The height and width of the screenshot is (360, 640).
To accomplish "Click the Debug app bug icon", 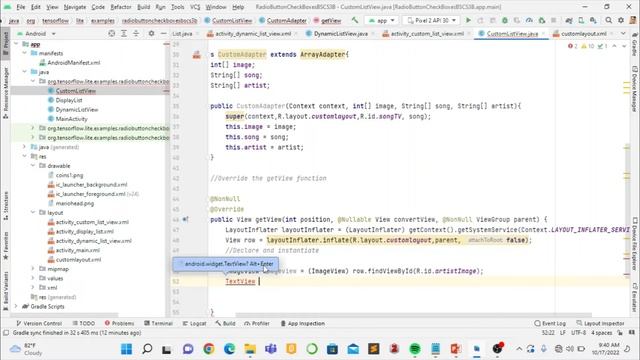I will click(505, 20).
